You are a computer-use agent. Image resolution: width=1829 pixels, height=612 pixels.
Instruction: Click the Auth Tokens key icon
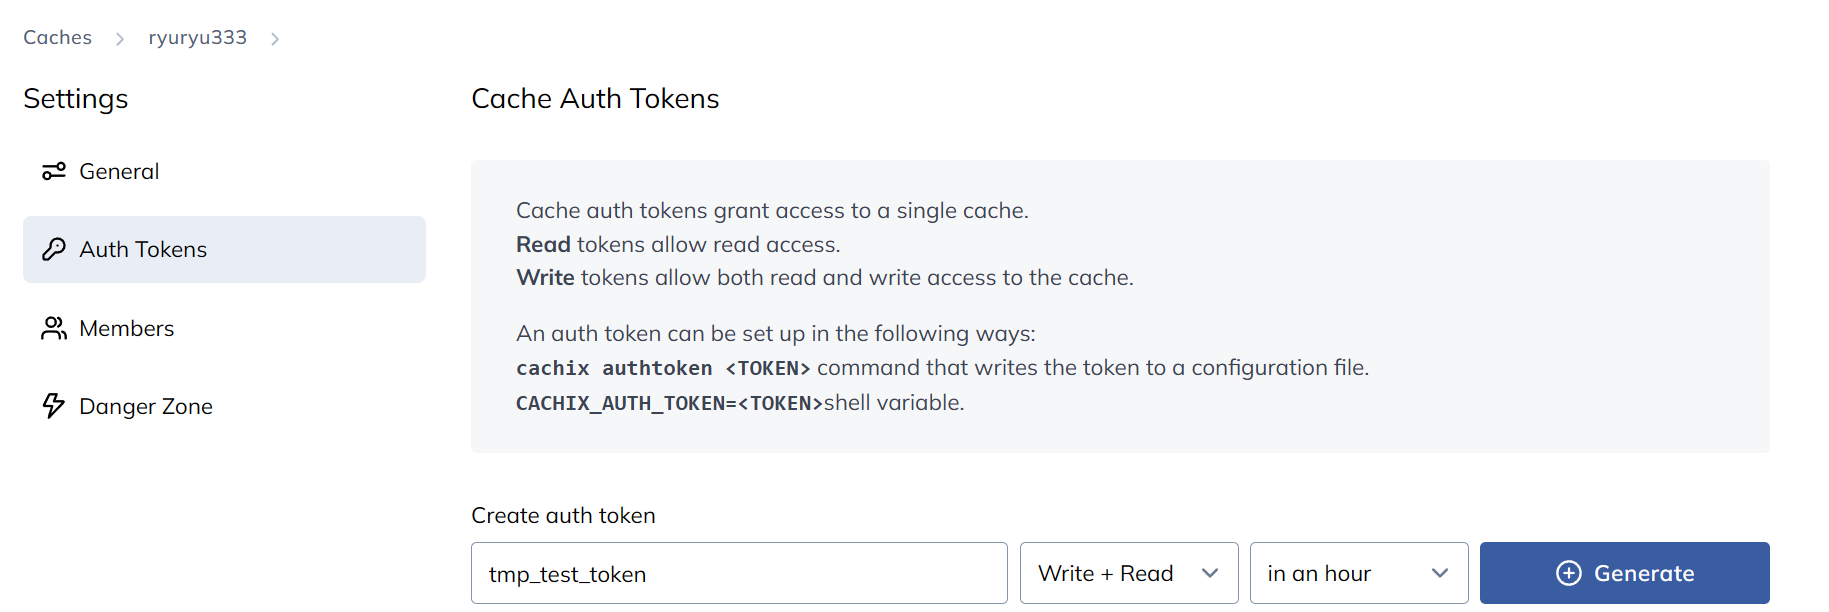pos(54,250)
